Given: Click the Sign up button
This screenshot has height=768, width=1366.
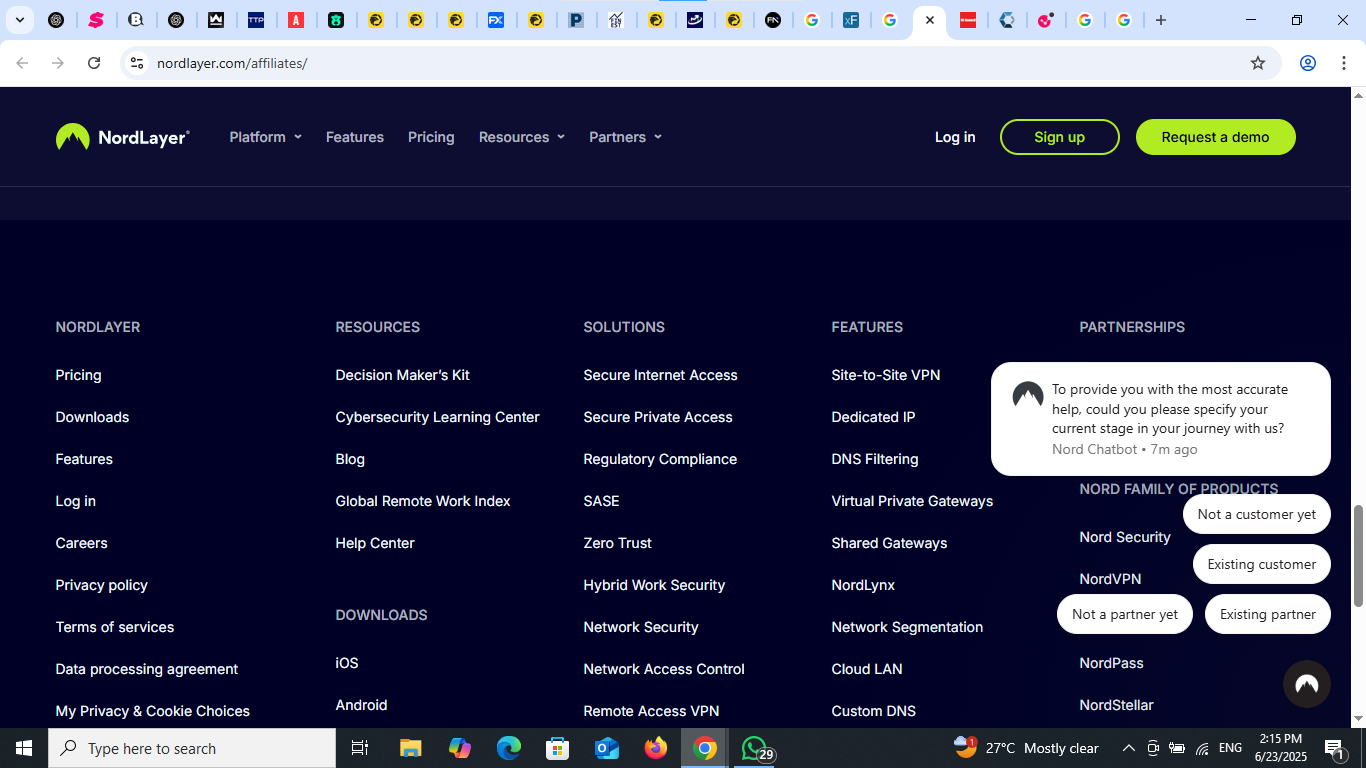Looking at the screenshot, I should tap(1060, 137).
